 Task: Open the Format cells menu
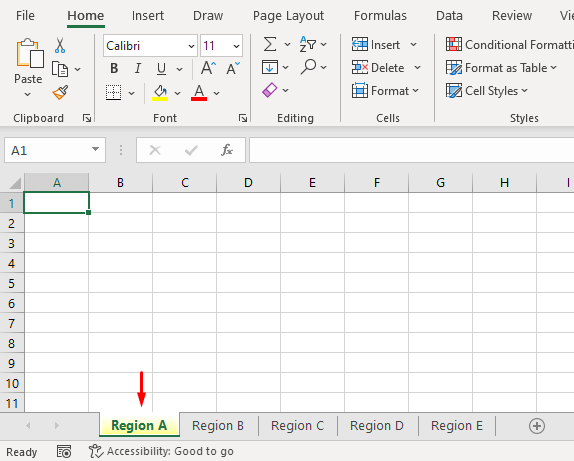click(x=385, y=91)
